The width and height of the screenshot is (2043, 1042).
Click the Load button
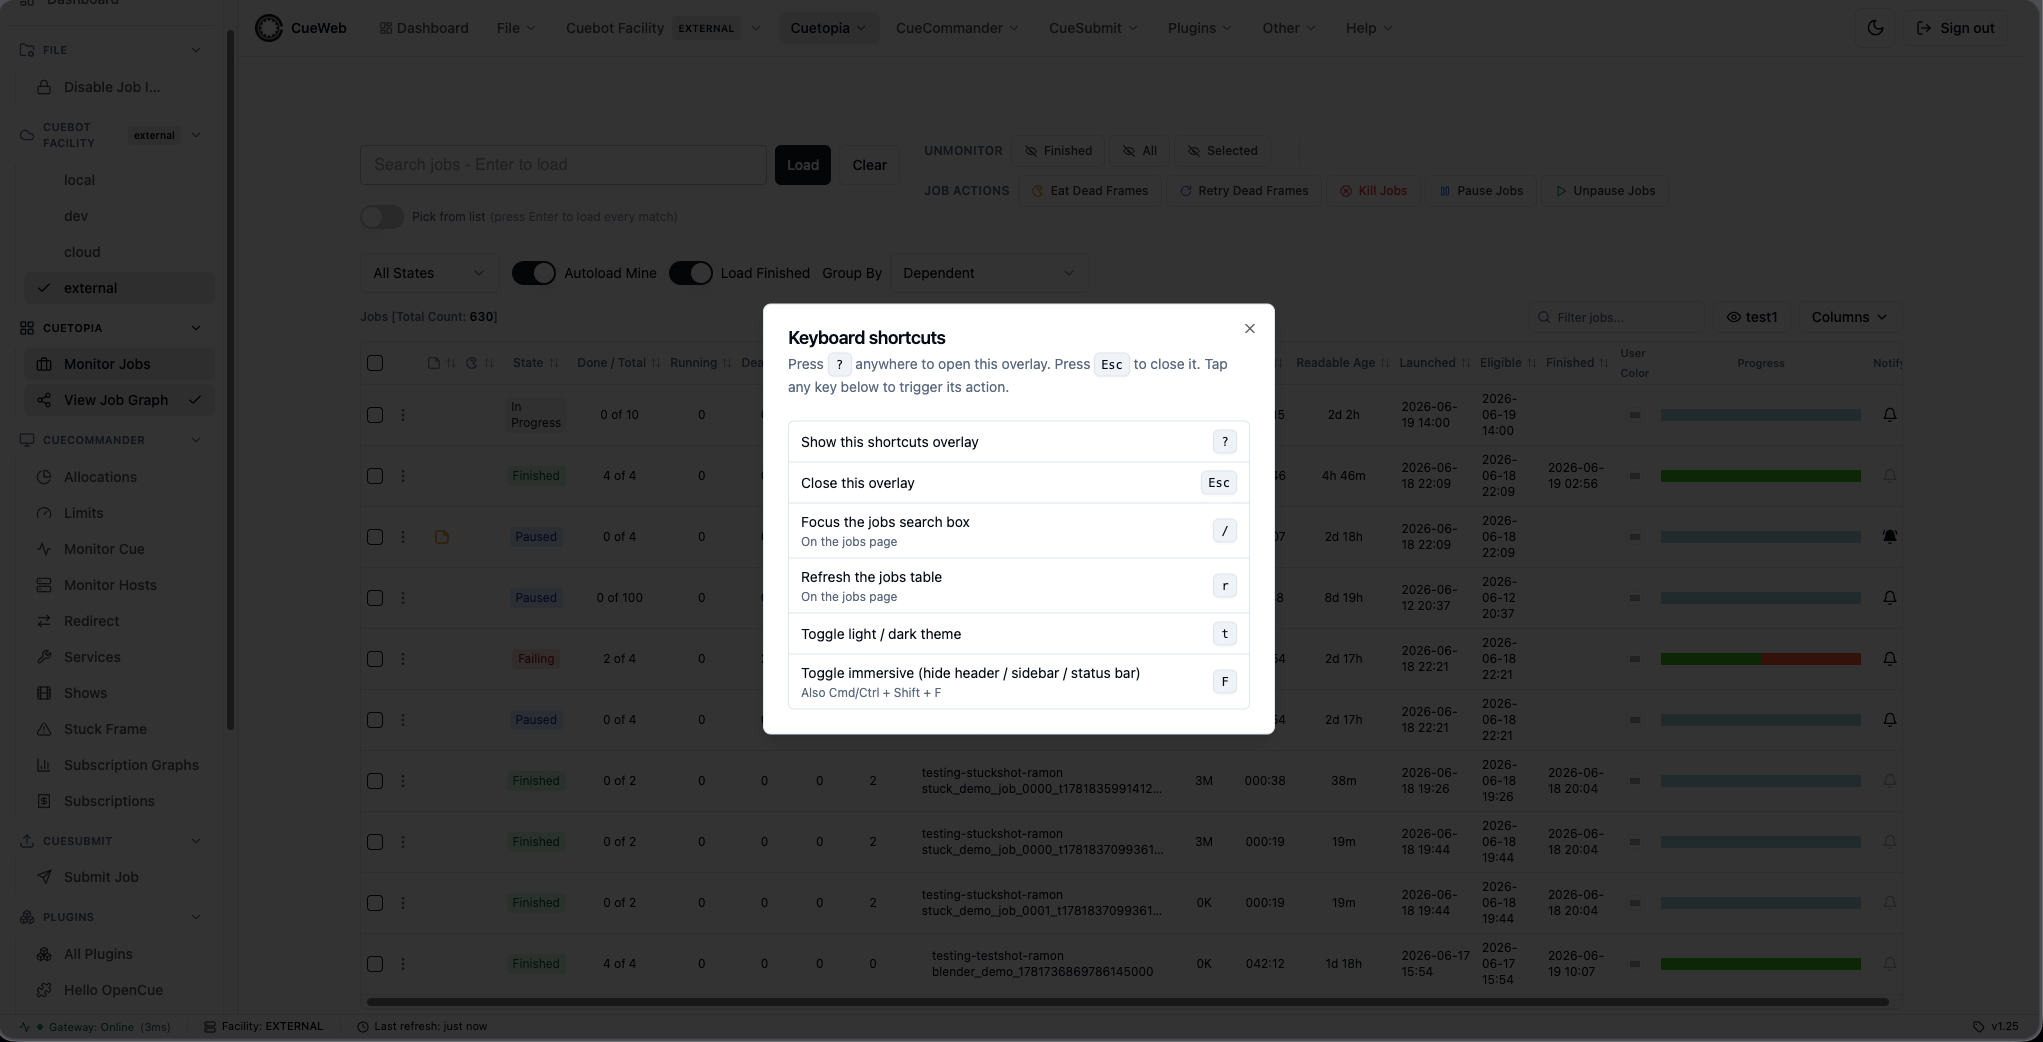803,165
